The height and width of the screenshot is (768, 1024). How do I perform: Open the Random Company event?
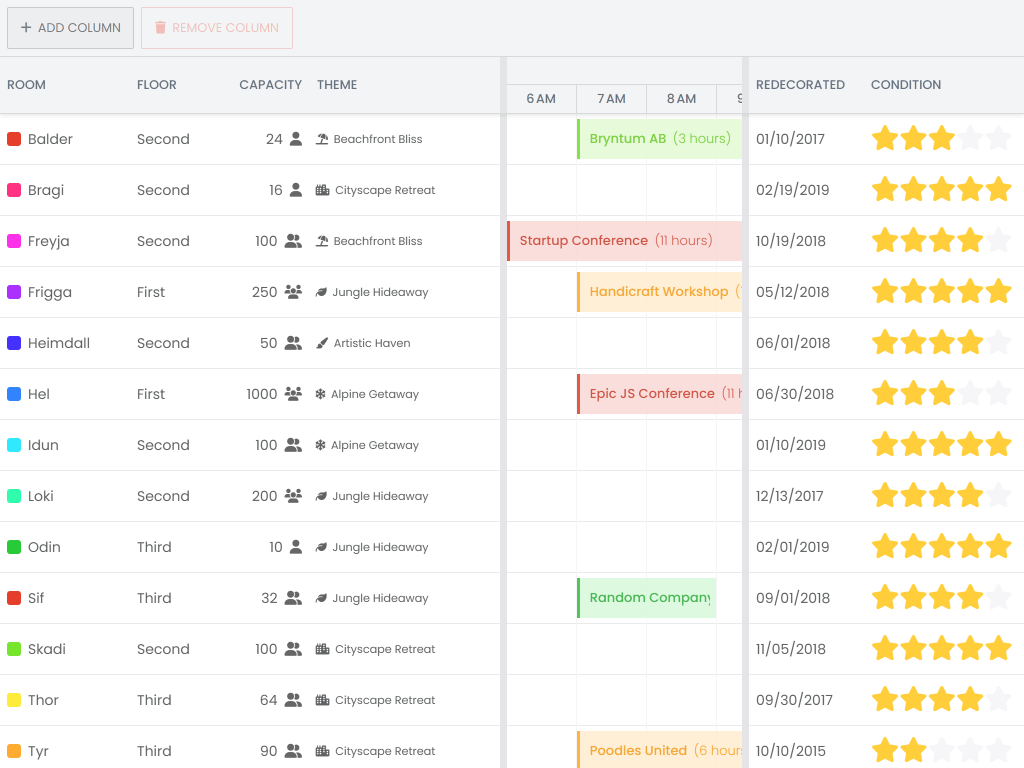point(647,598)
